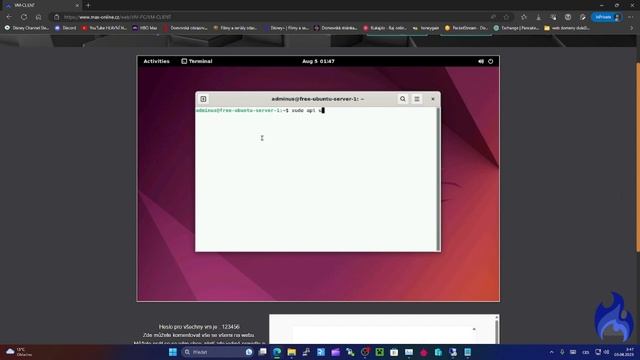Click the Ubuntu power menu icon
The width and height of the screenshot is (640, 360).
(491, 61)
